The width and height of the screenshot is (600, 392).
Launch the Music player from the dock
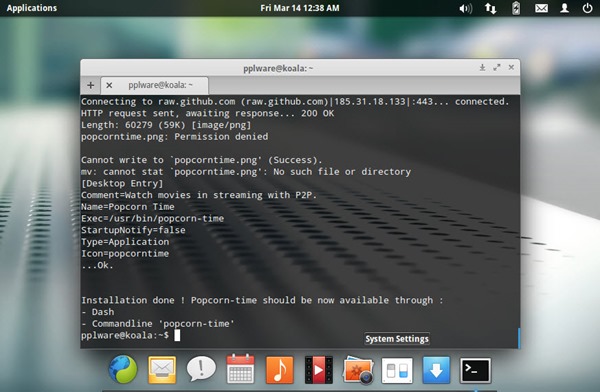click(279, 370)
